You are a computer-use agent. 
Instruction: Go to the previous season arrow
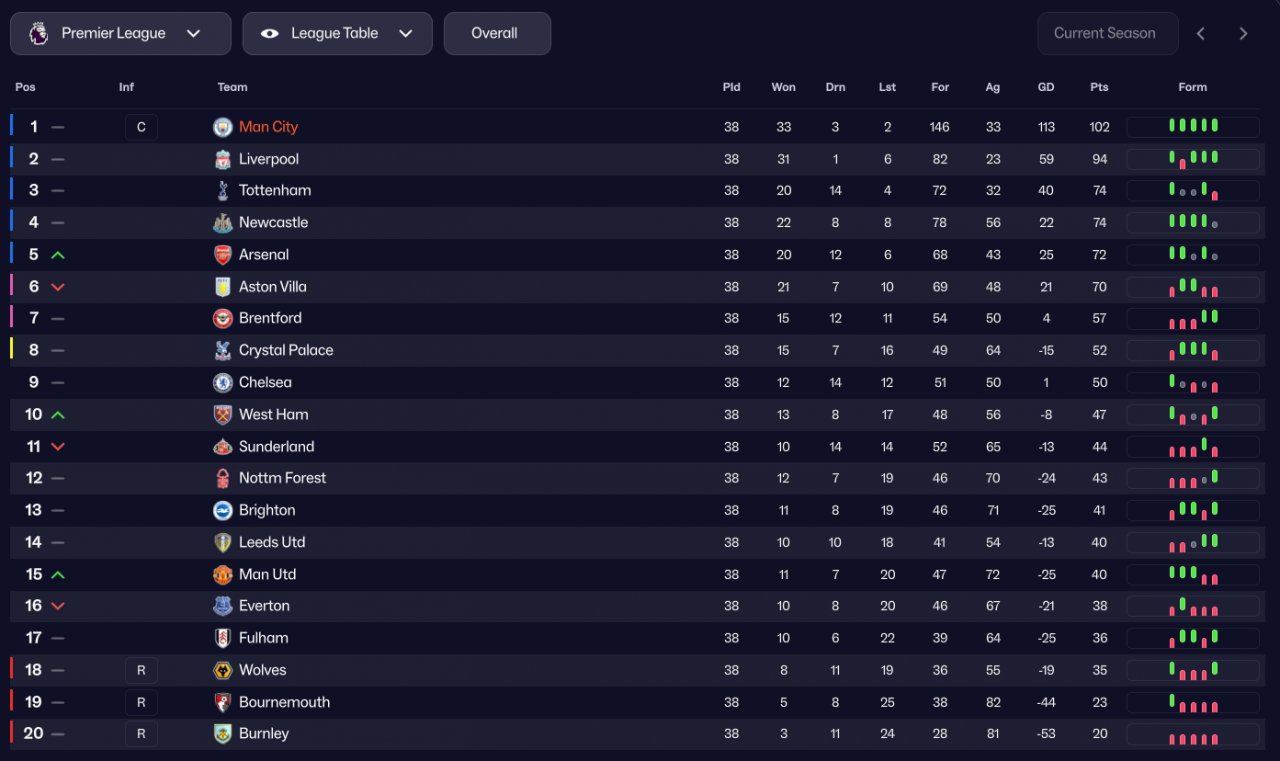pyautogui.click(x=1201, y=33)
